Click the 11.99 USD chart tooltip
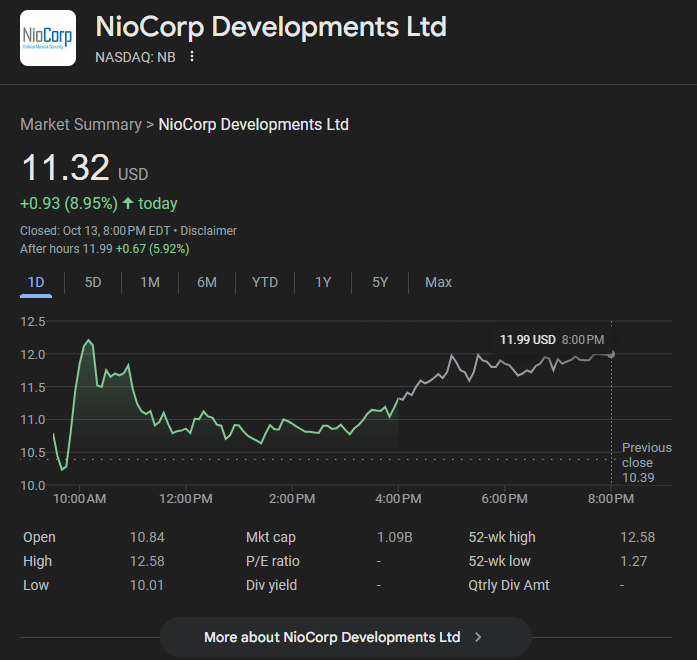This screenshot has height=660, width=697. click(x=552, y=340)
